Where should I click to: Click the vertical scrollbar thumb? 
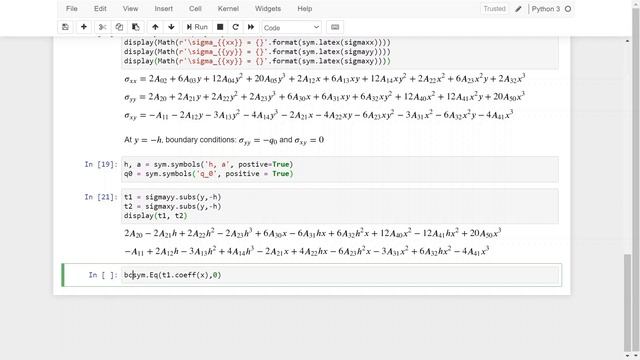[628, 302]
